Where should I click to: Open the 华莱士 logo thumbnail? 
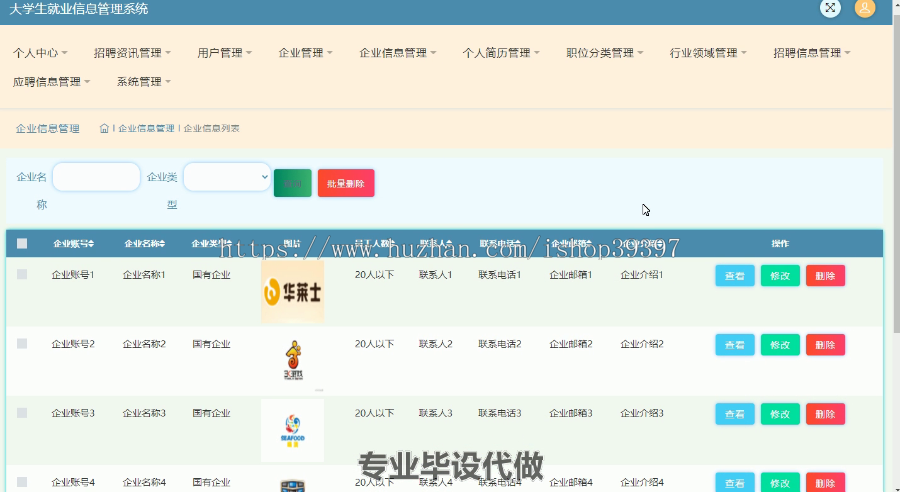293,291
